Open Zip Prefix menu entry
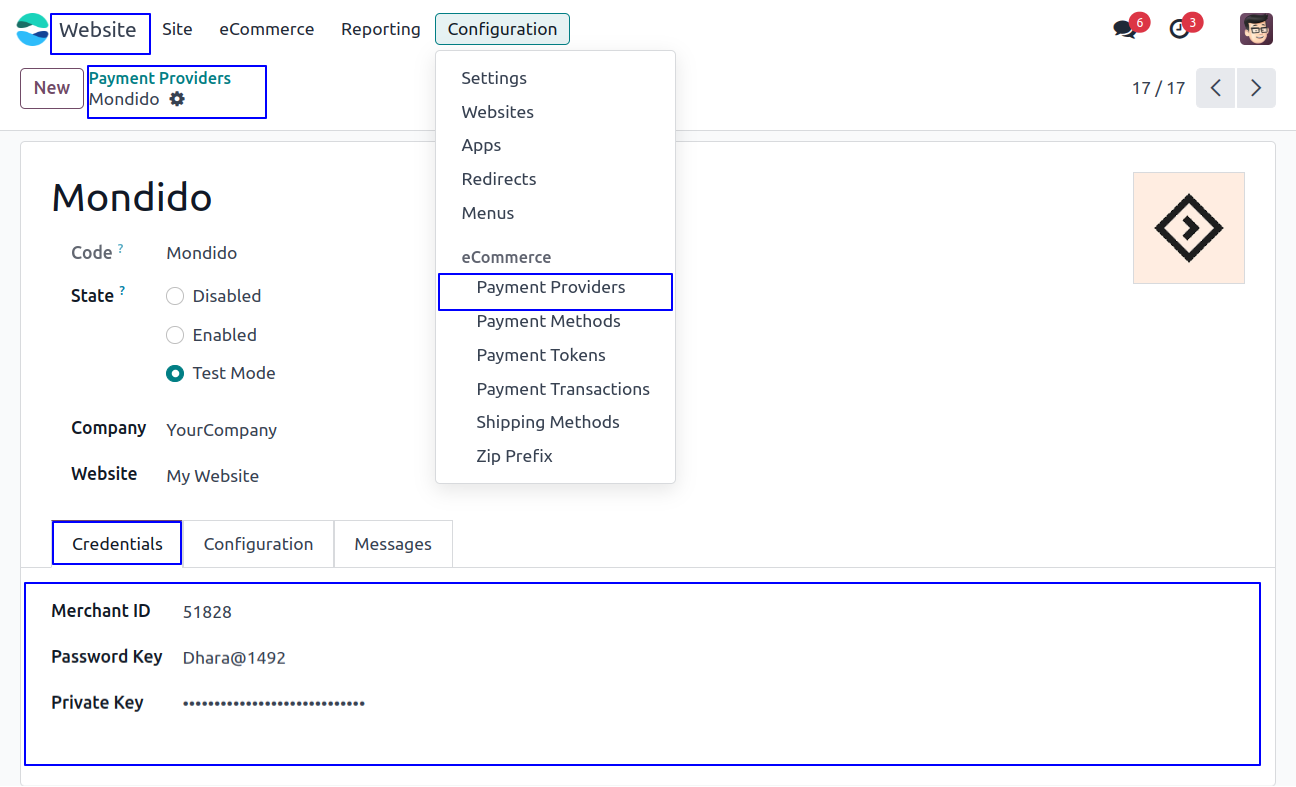 (514, 456)
